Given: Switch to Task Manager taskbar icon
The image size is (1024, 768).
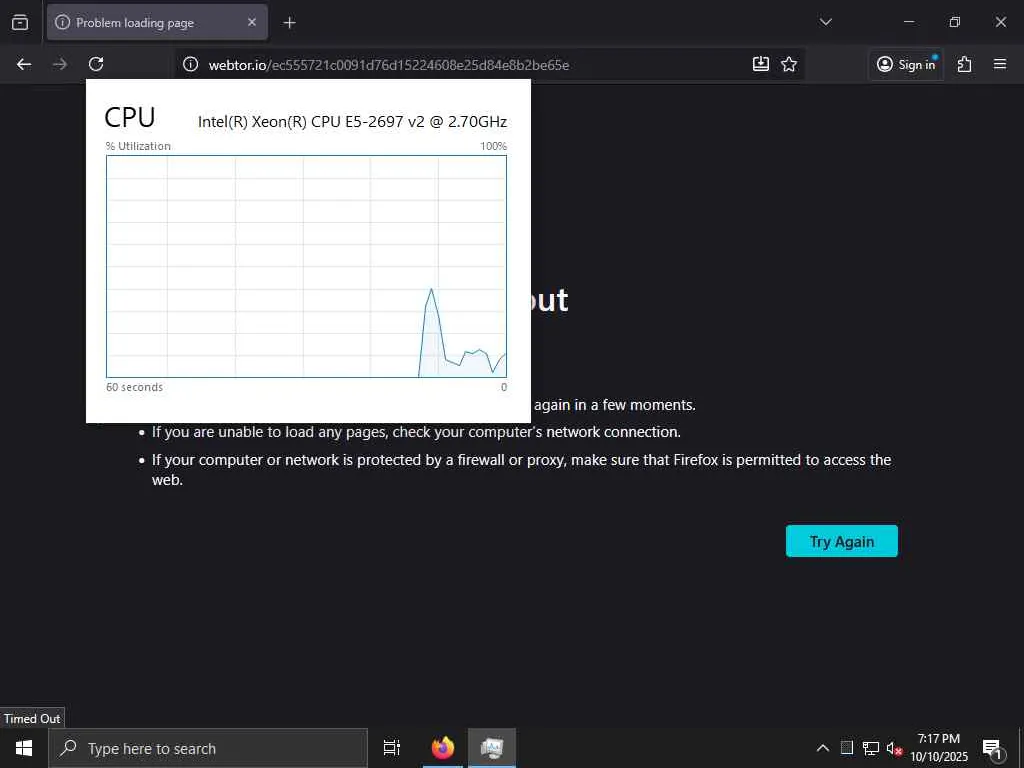Looking at the screenshot, I should tap(492, 748).
